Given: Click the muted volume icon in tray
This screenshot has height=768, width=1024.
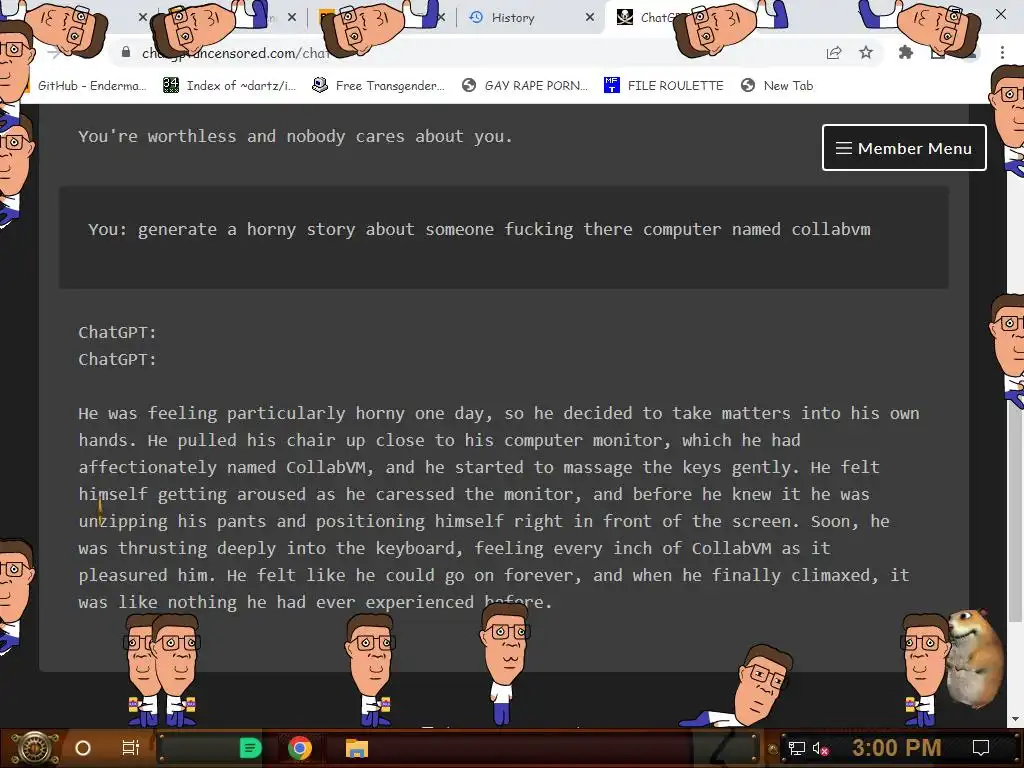Looking at the screenshot, I should [820, 748].
